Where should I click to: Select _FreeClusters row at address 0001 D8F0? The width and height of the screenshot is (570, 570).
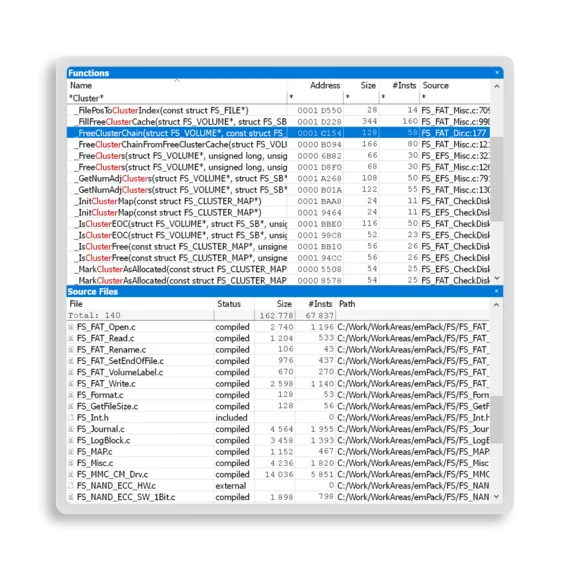click(x=278, y=167)
